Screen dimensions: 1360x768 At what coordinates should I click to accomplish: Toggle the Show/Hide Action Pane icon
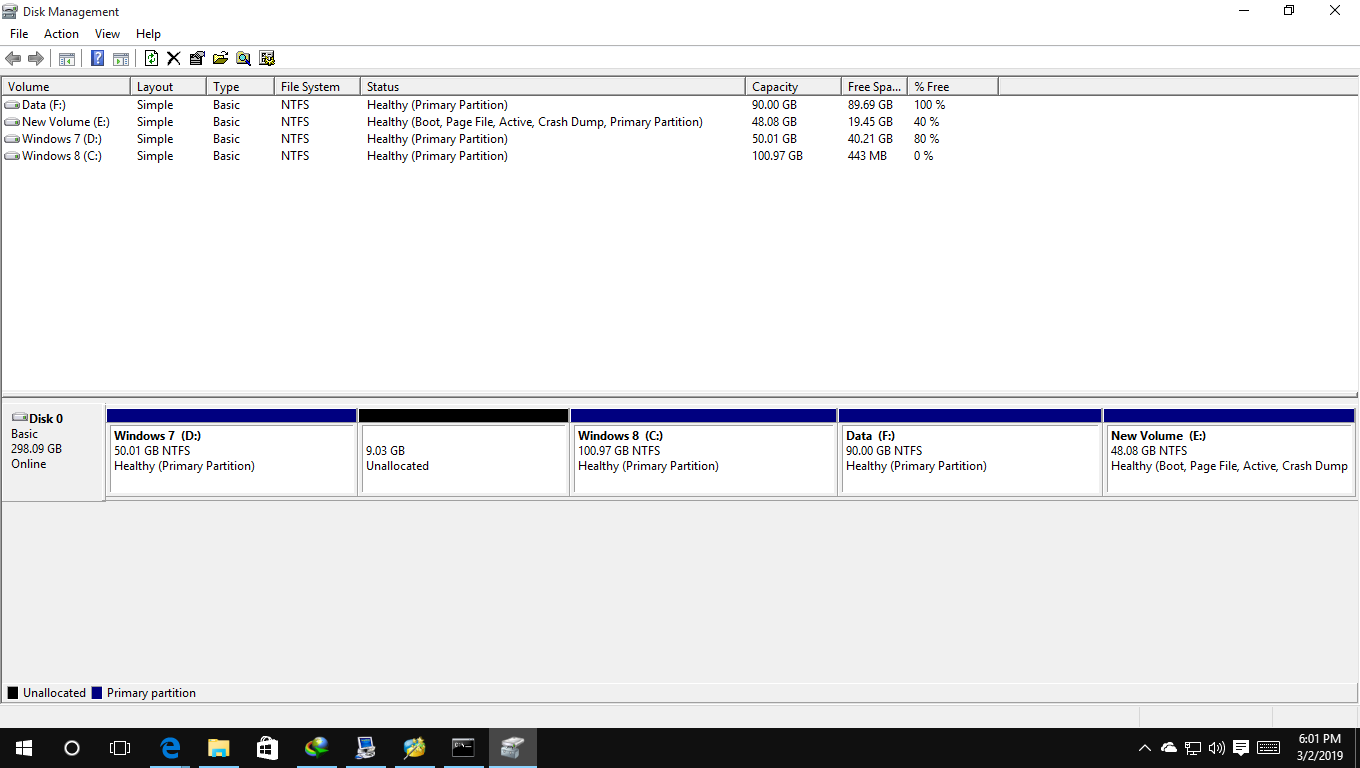[x=121, y=58]
